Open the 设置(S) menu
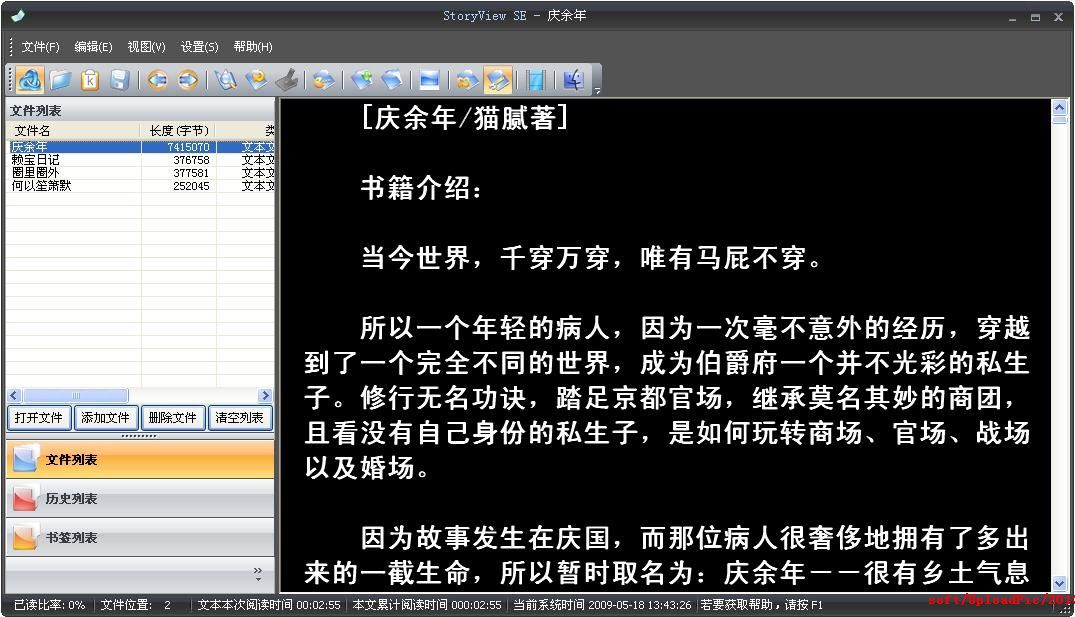 200,47
